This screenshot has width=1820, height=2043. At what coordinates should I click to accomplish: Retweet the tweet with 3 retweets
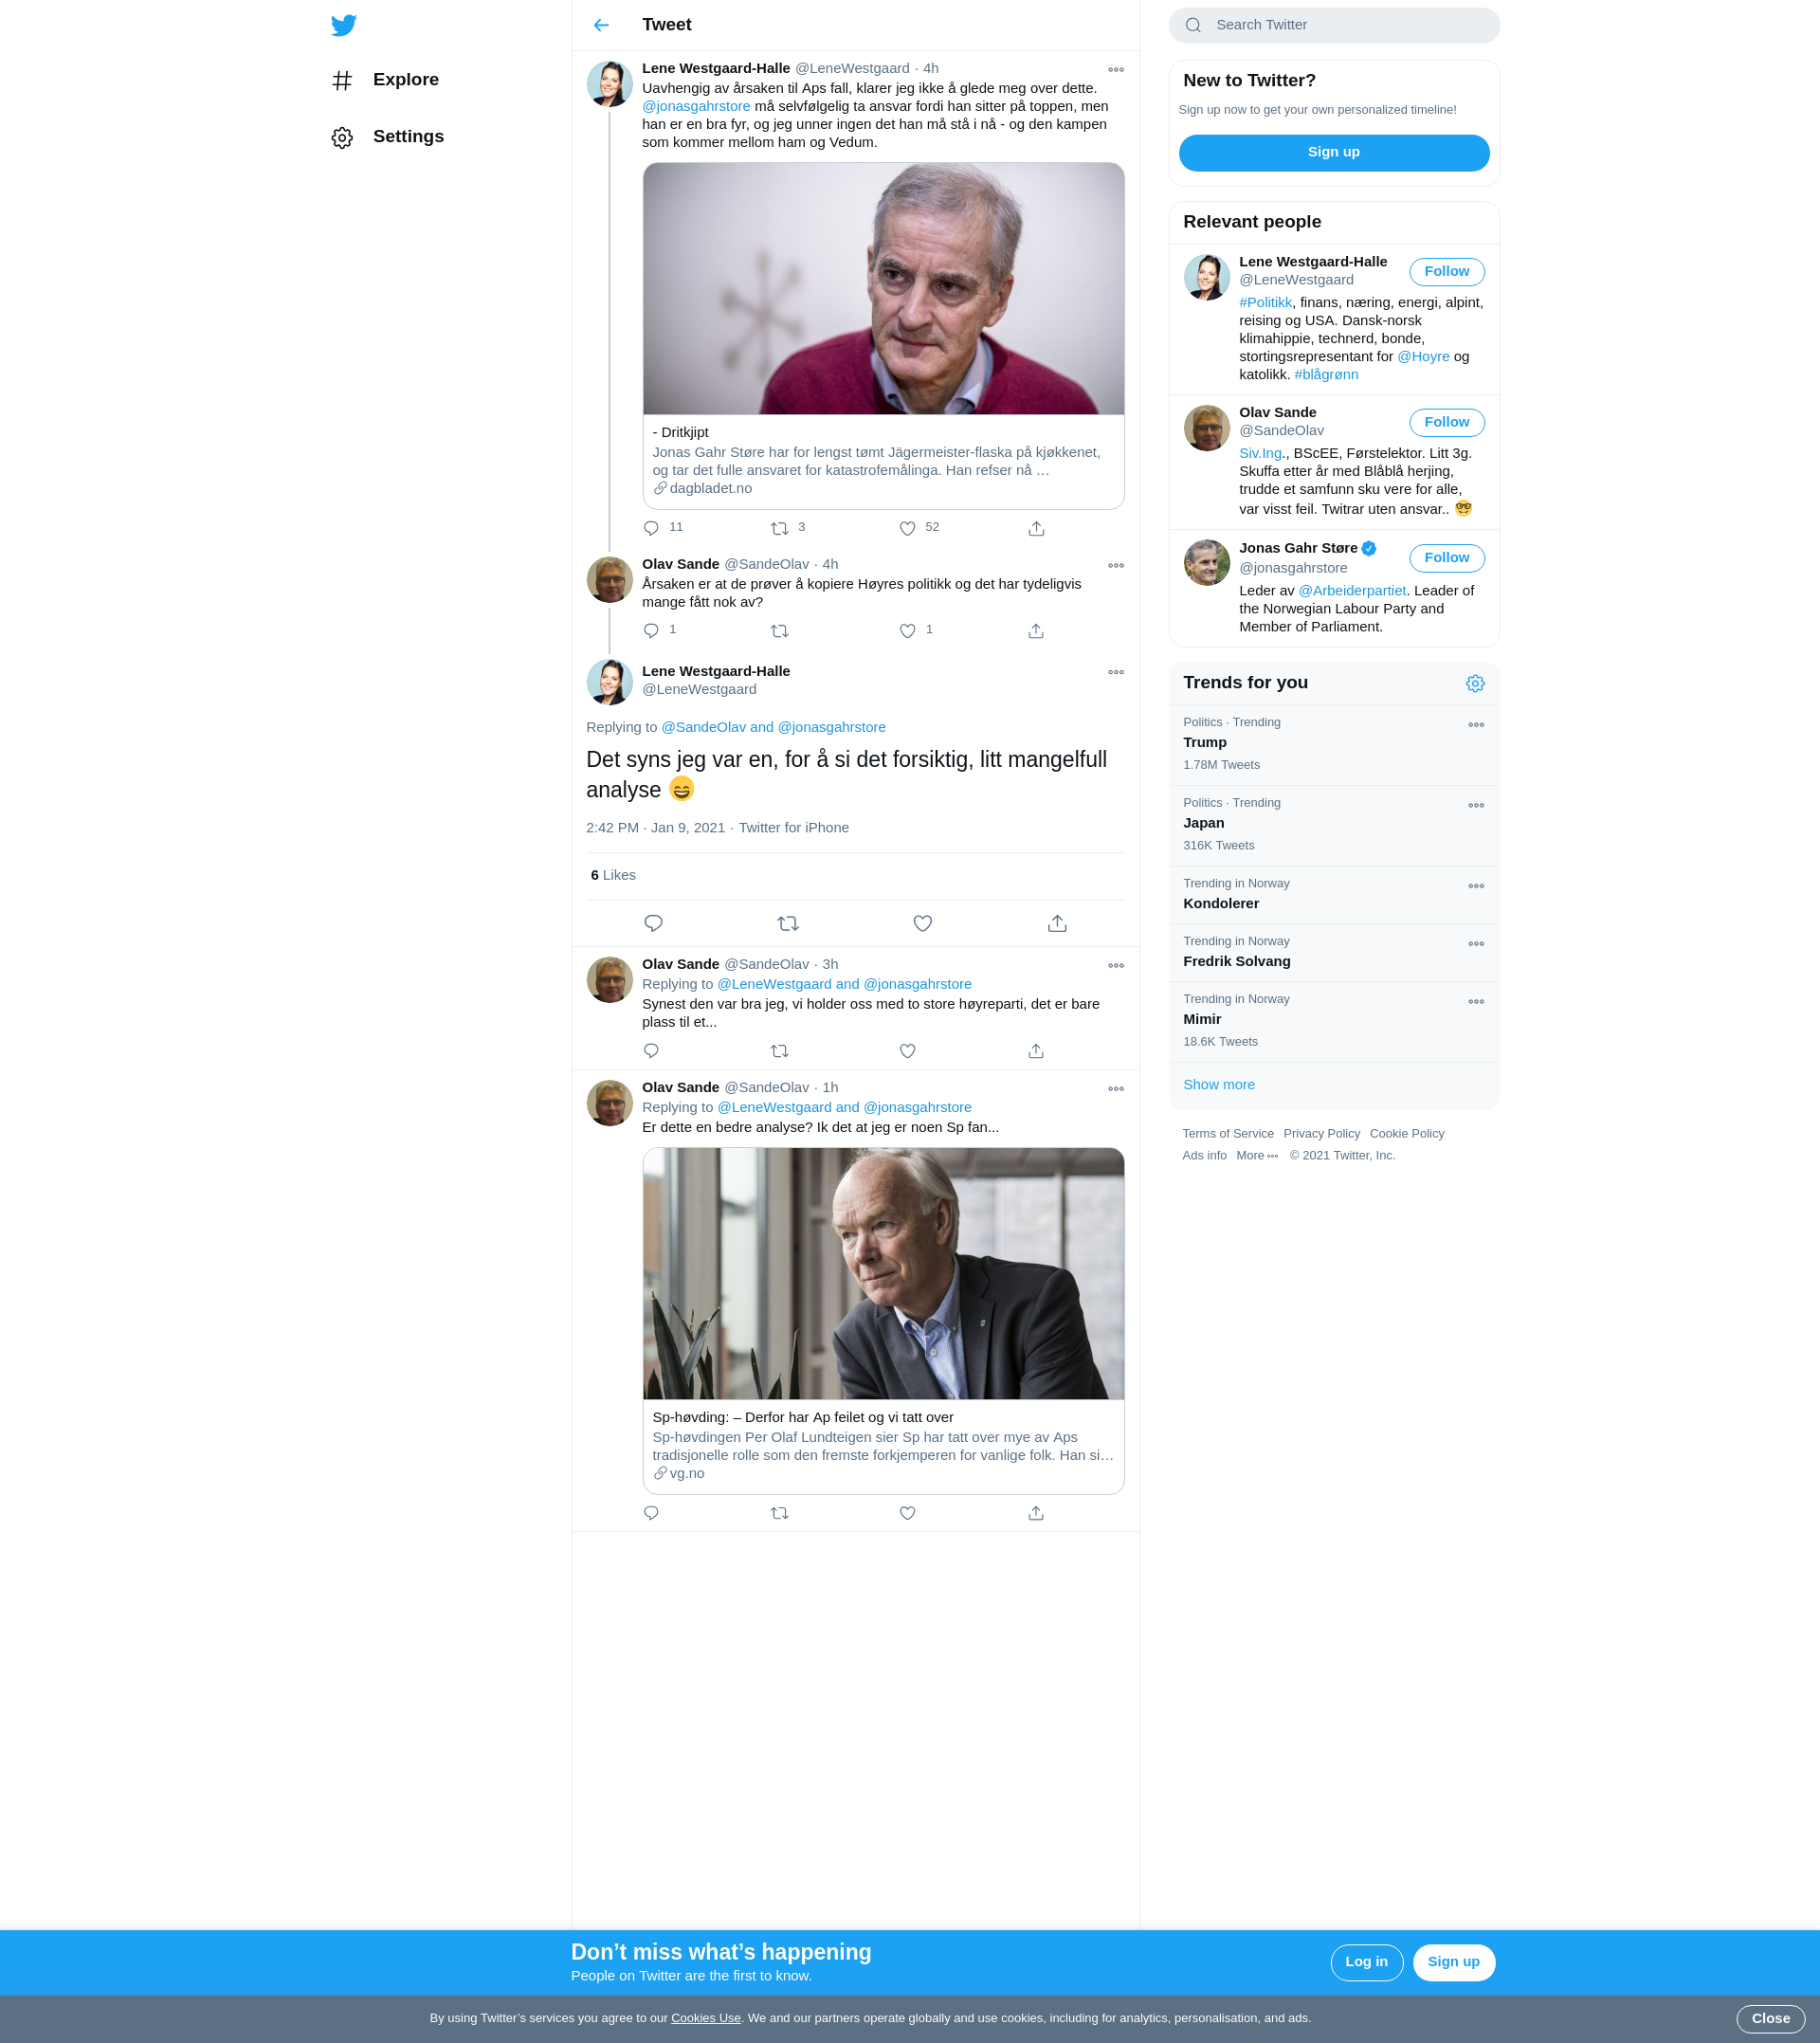click(x=780, y=528)
